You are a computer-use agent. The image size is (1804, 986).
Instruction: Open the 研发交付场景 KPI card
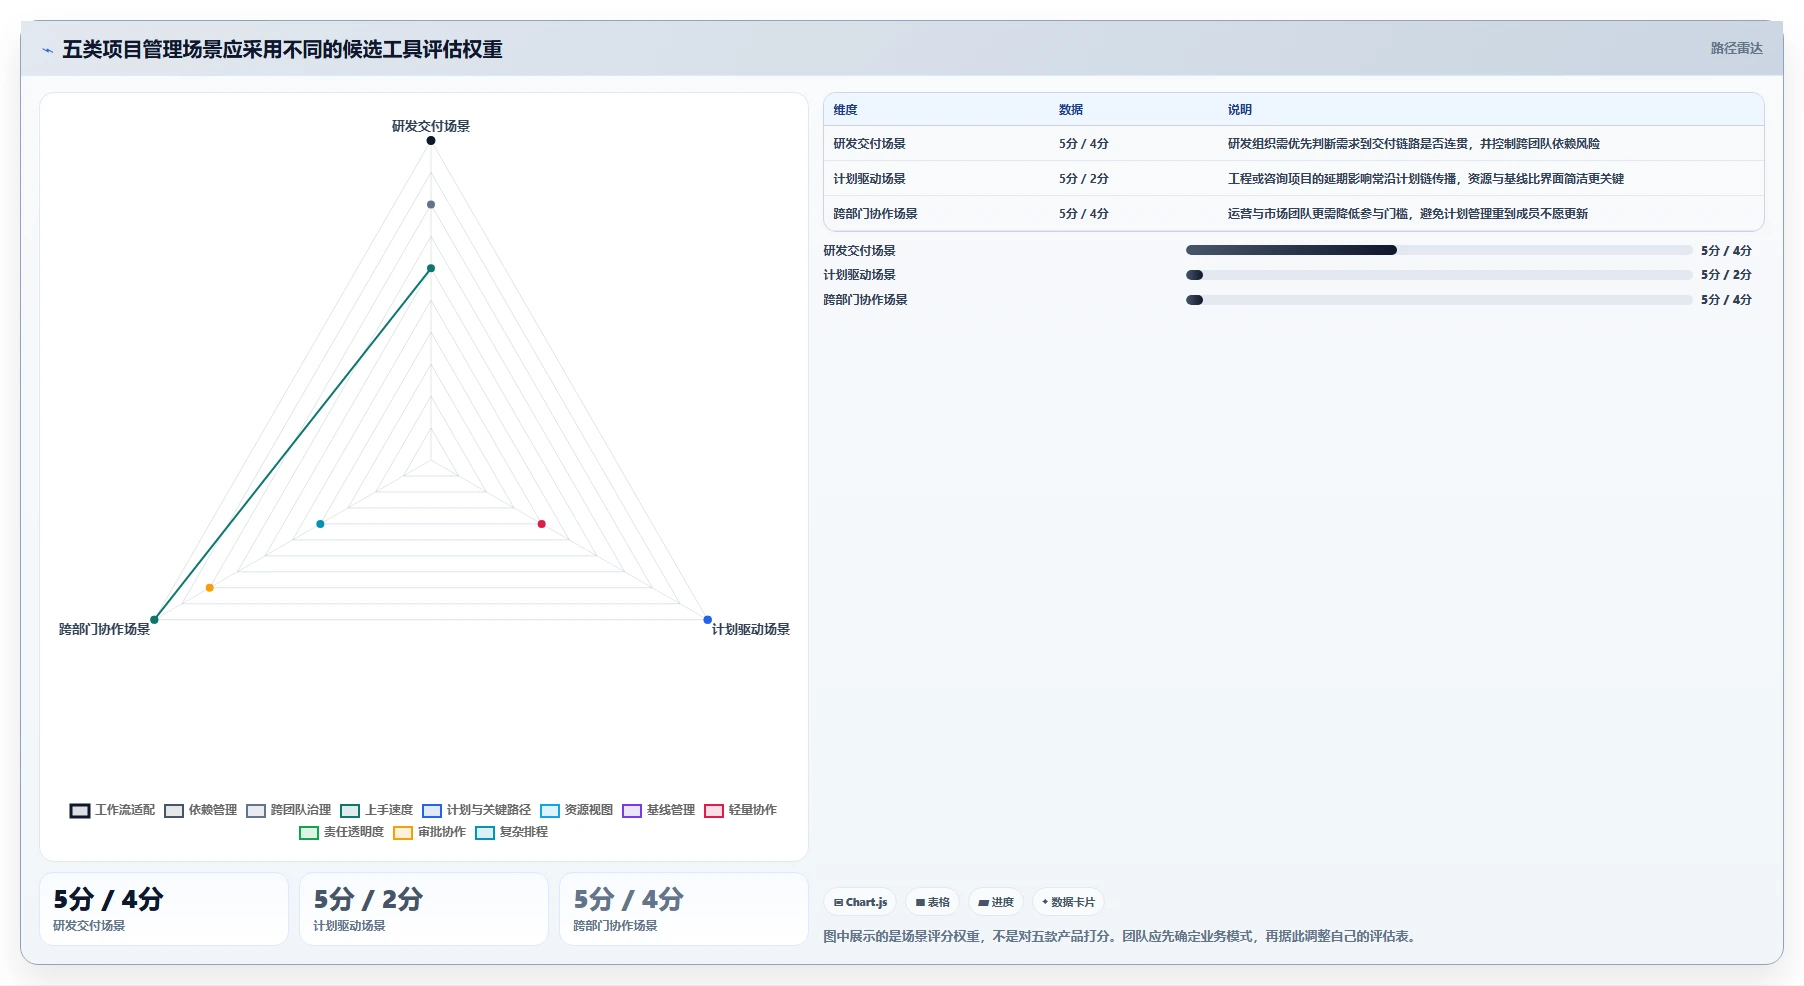point(164,909)
